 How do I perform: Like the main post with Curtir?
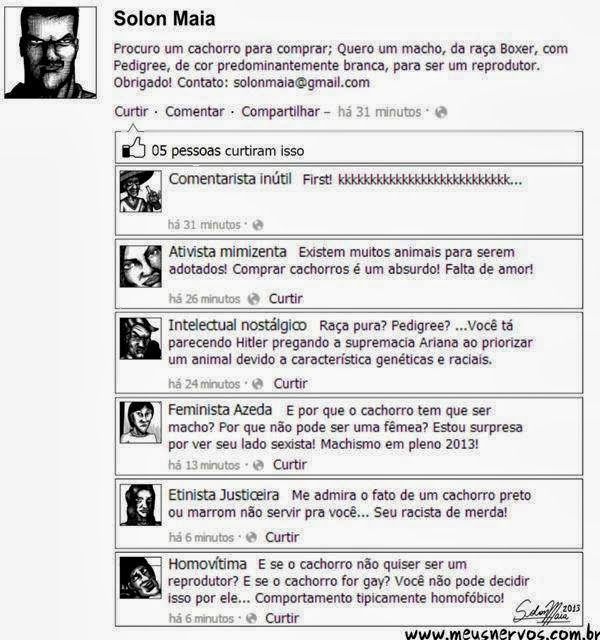pyautogui.click(x=131, y=111)
